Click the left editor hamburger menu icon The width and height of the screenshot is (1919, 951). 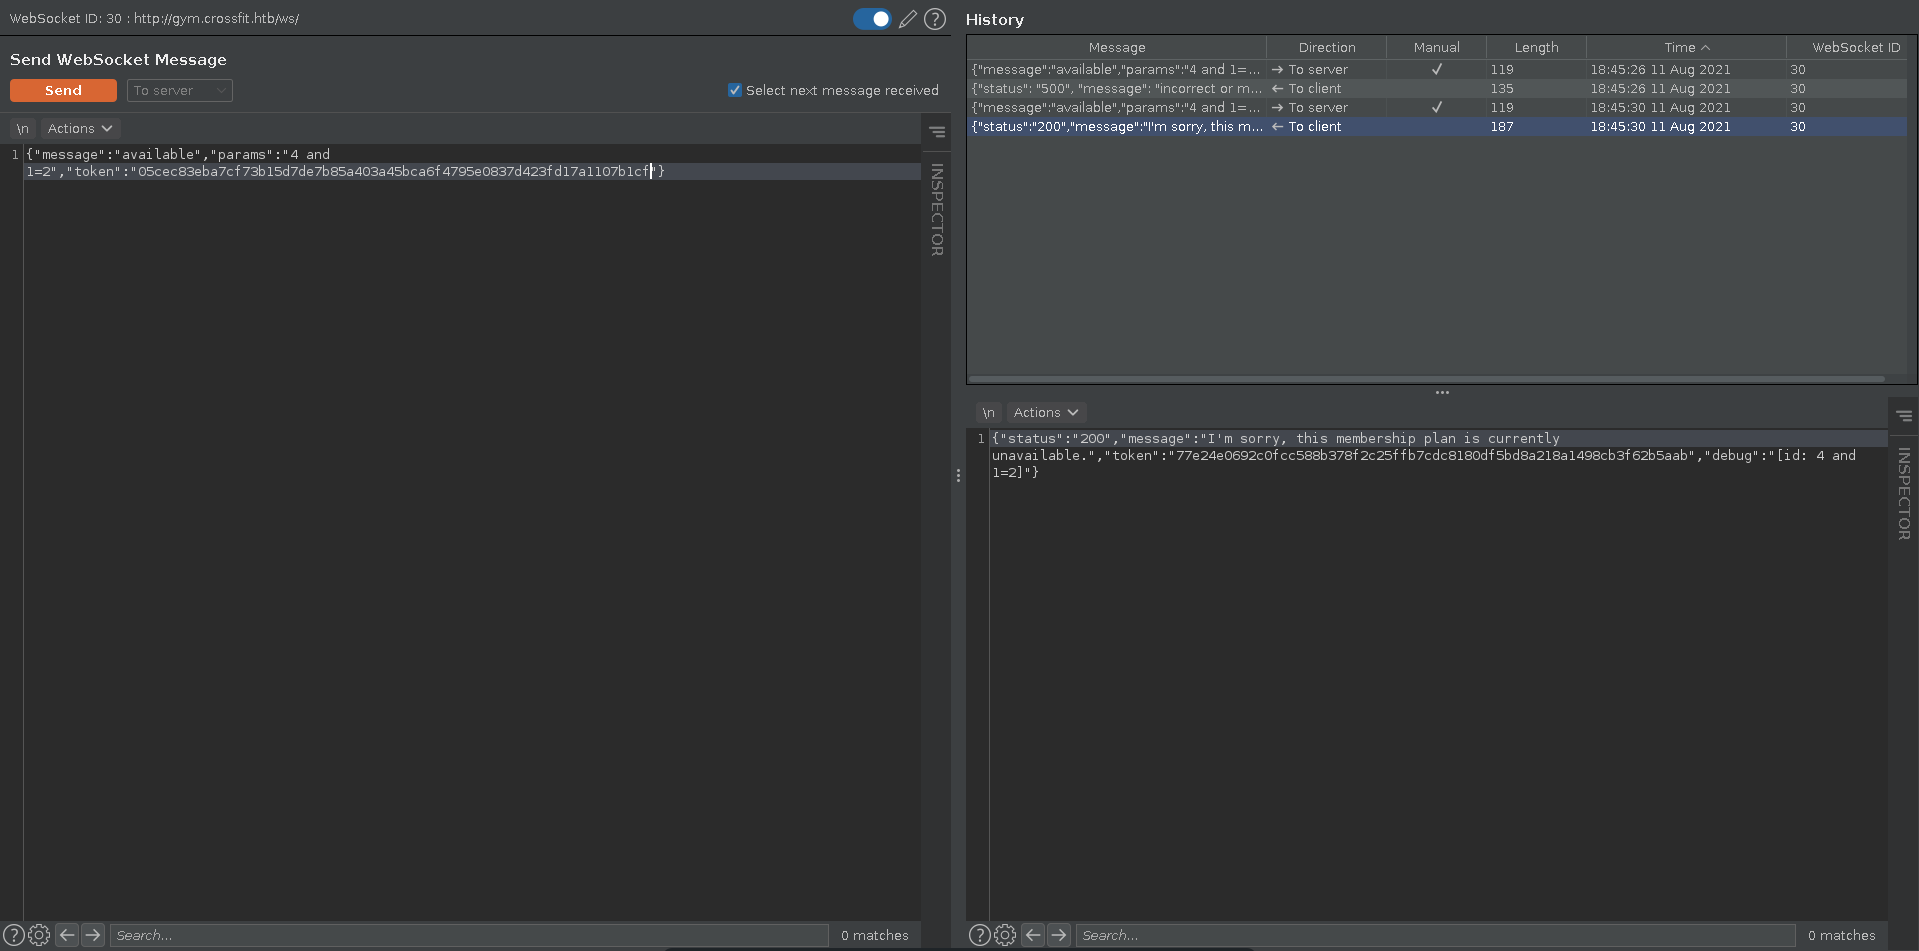[x=937, y=131]
